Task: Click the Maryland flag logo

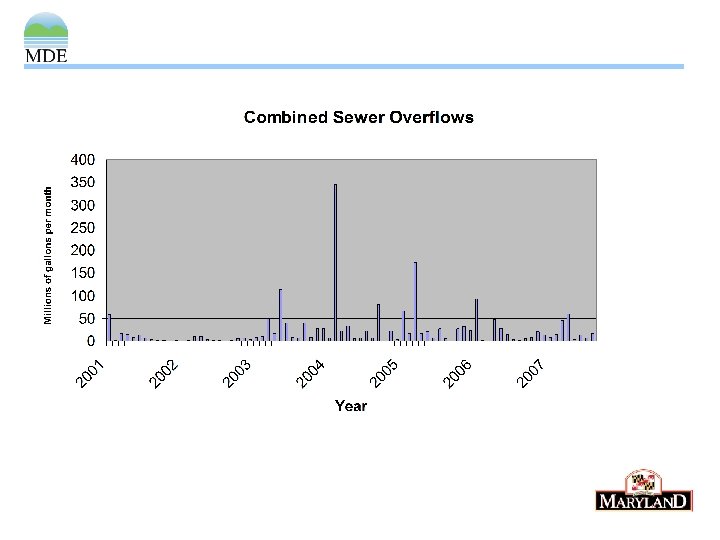Action: click(x=644, y=490)
